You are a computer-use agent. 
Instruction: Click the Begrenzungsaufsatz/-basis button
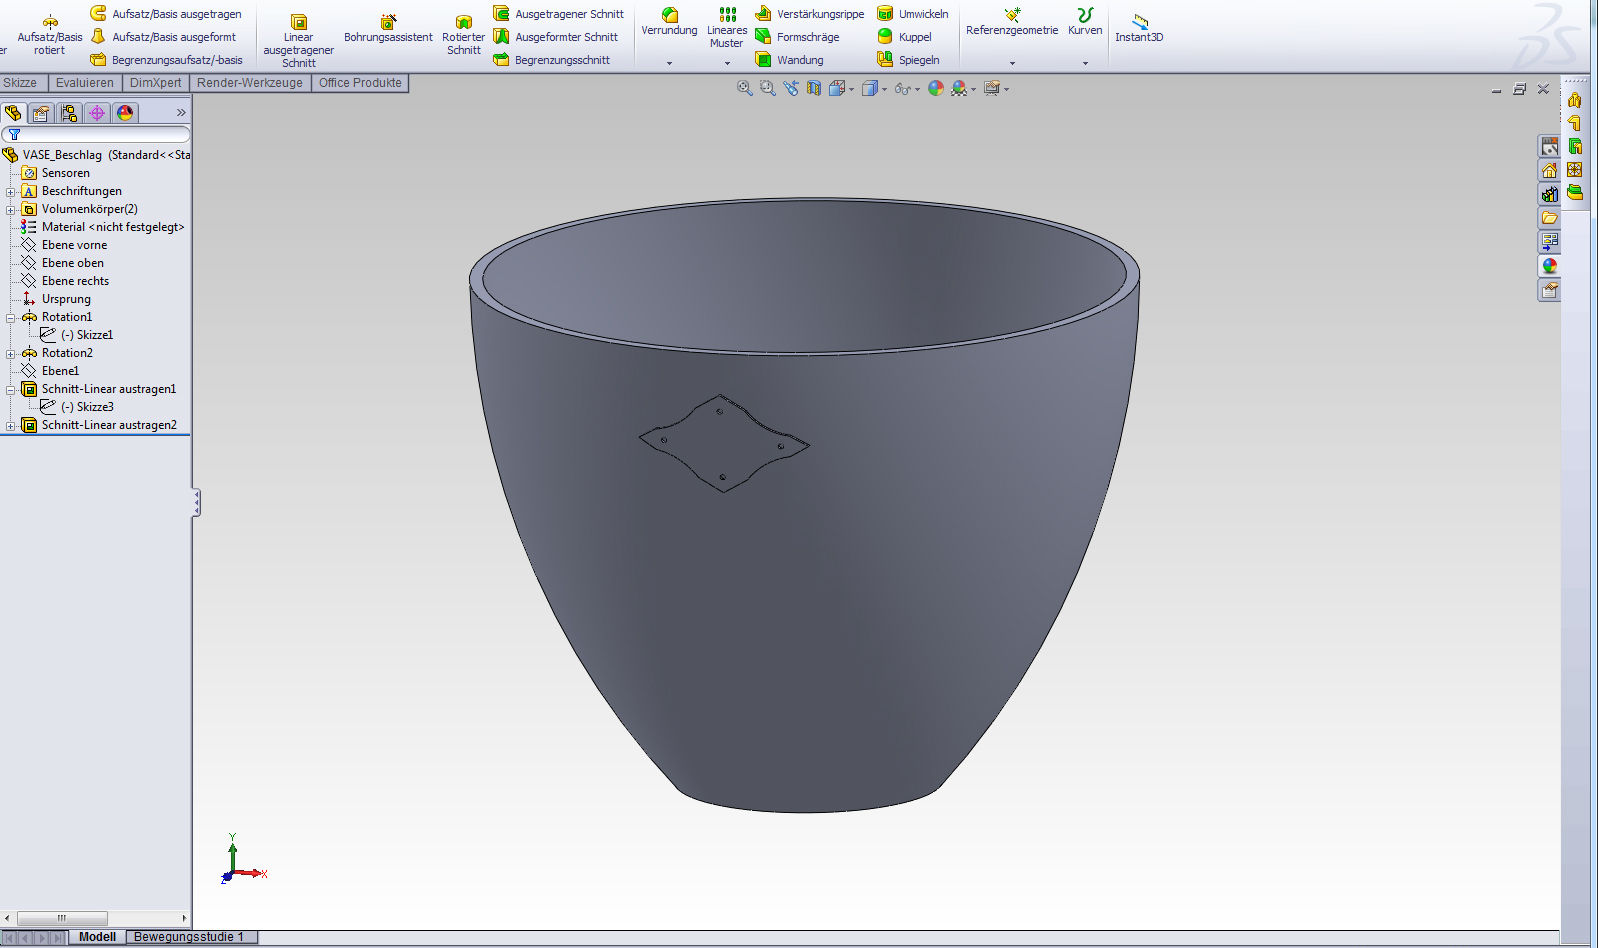[x=166, y=60]
